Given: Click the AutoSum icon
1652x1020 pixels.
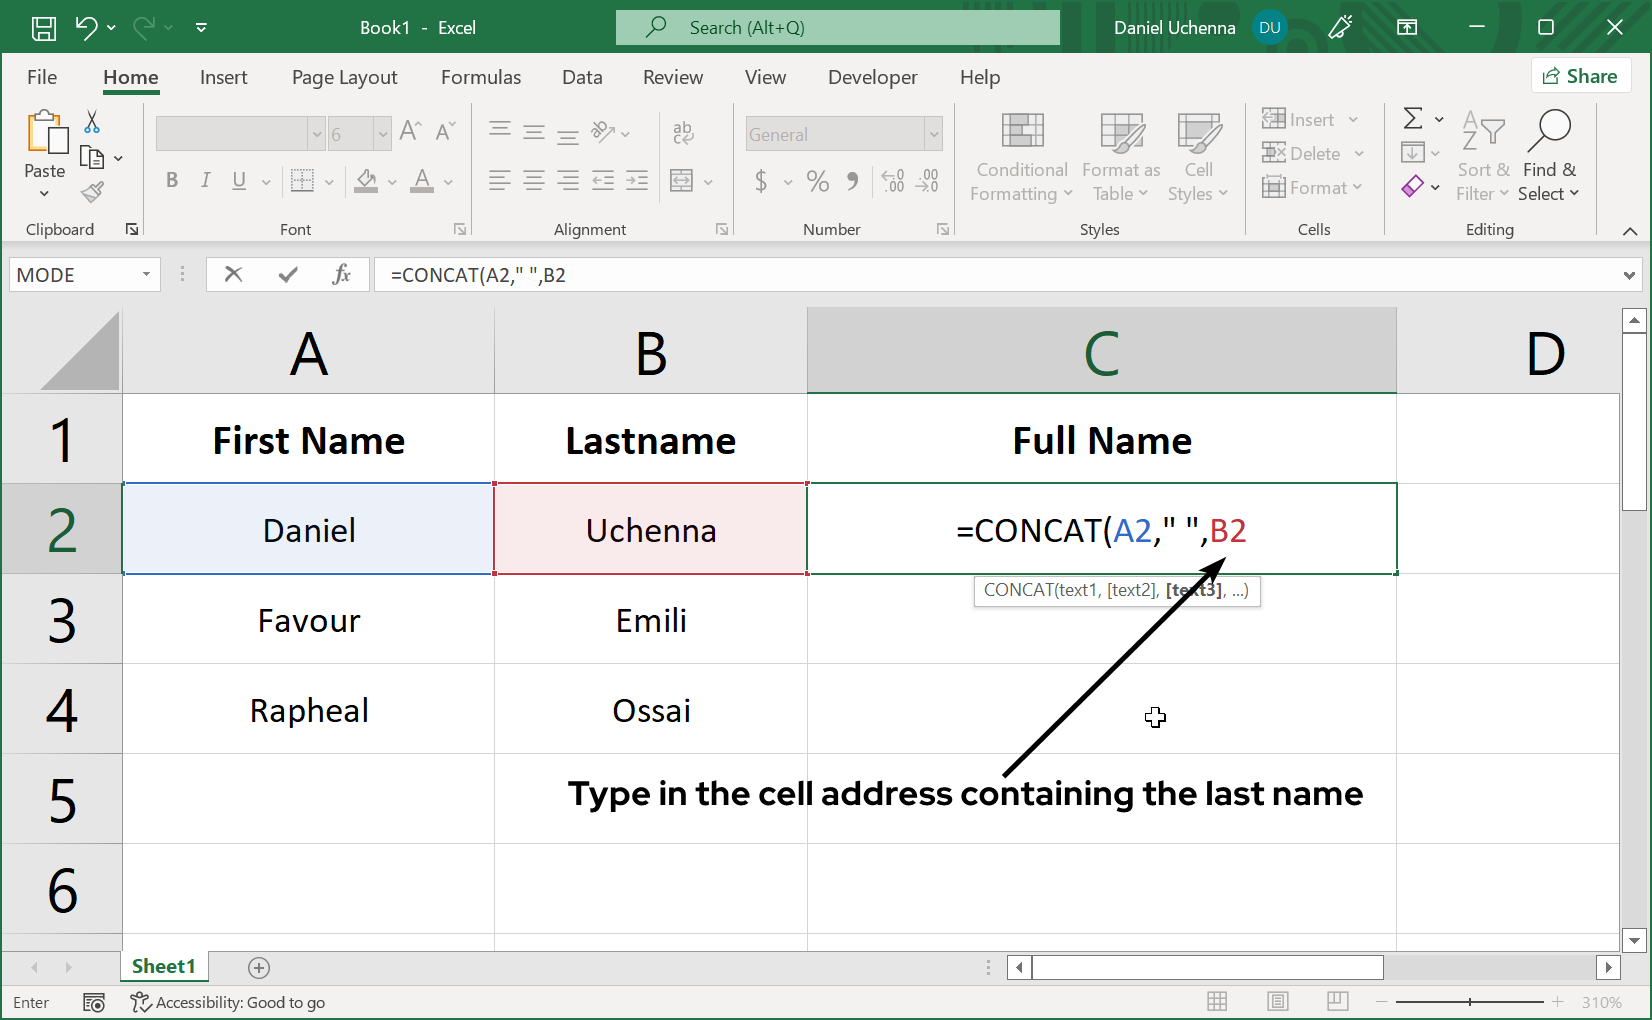Looking at the screenshot, I should click(x=1413, y=119).
